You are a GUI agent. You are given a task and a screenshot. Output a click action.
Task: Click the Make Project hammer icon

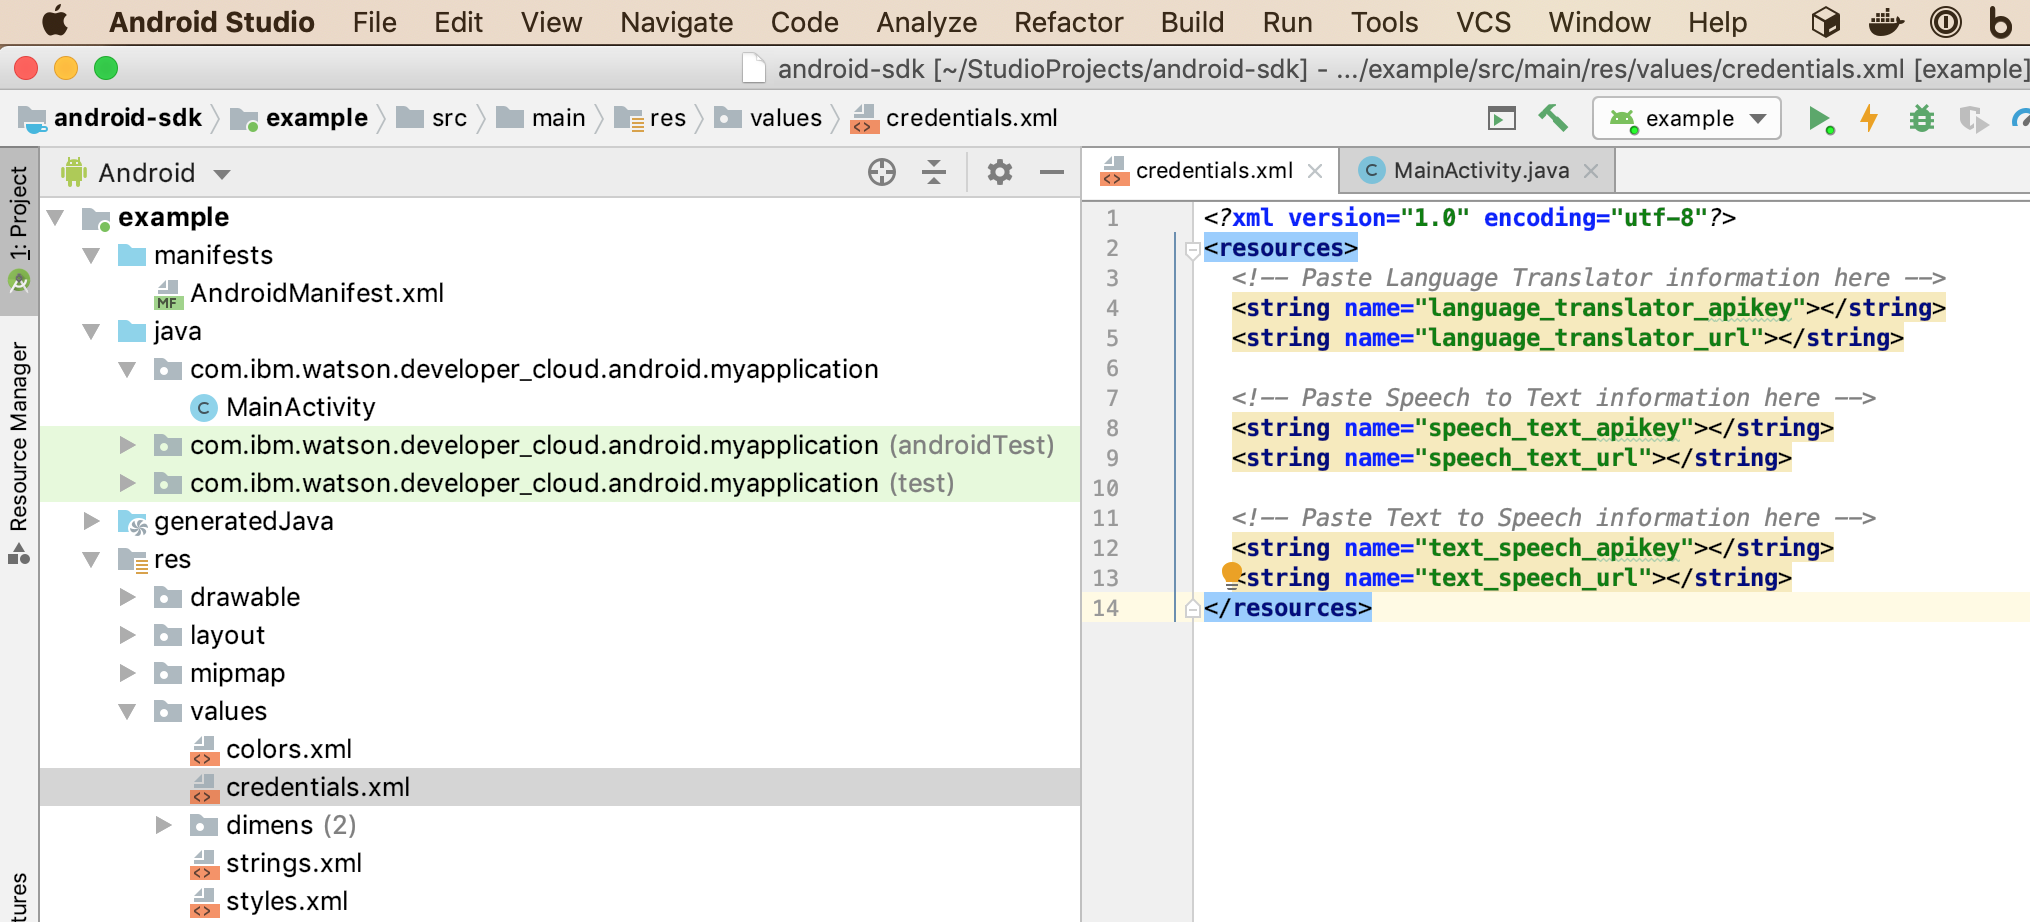pos(1552,118)
